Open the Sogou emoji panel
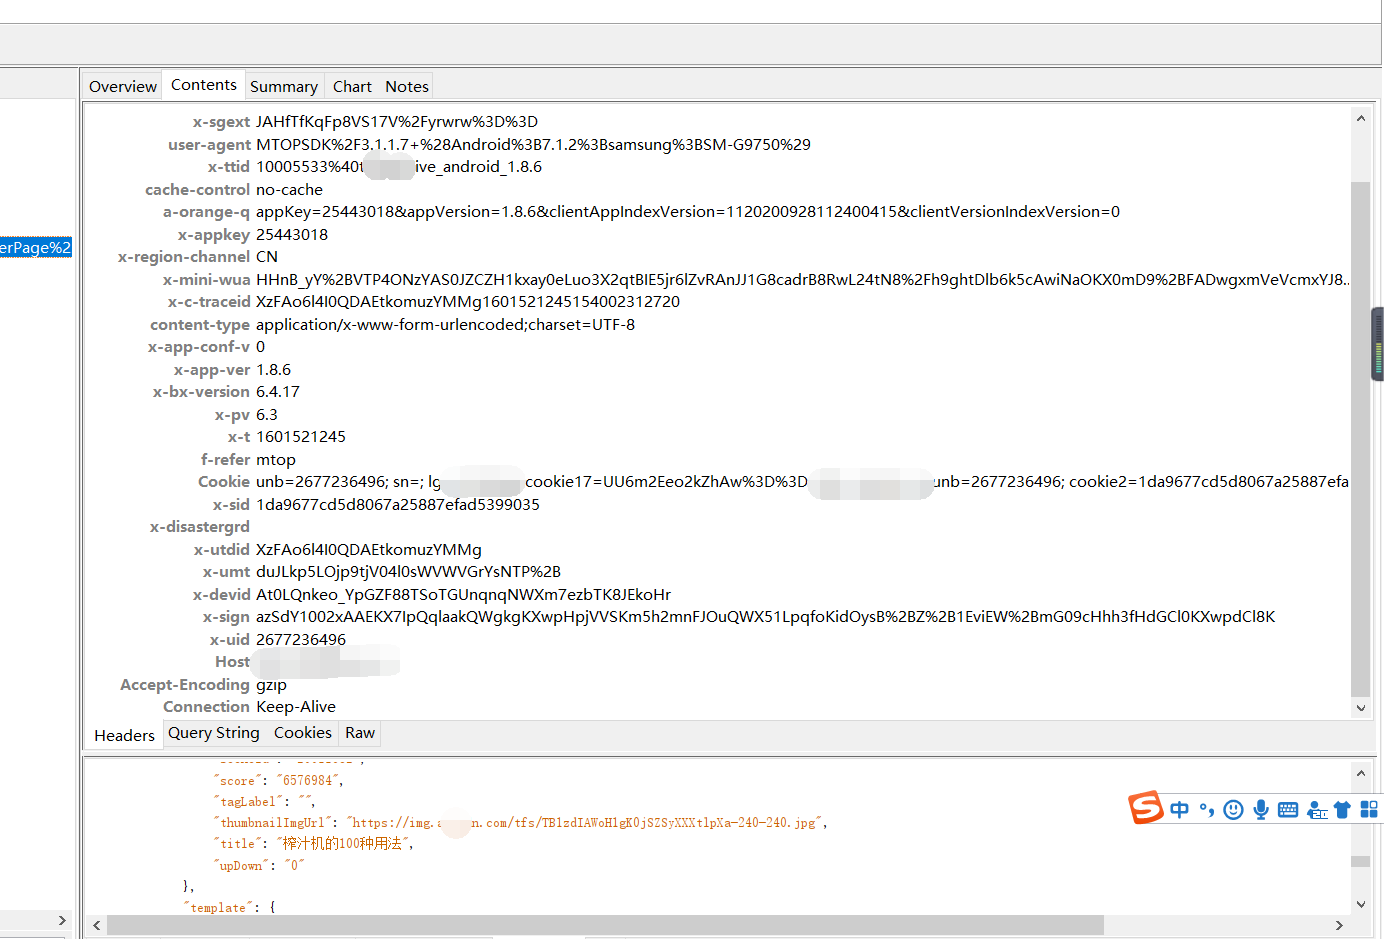The height and width of the screenshot is (939, 1384). (1233, 809)
